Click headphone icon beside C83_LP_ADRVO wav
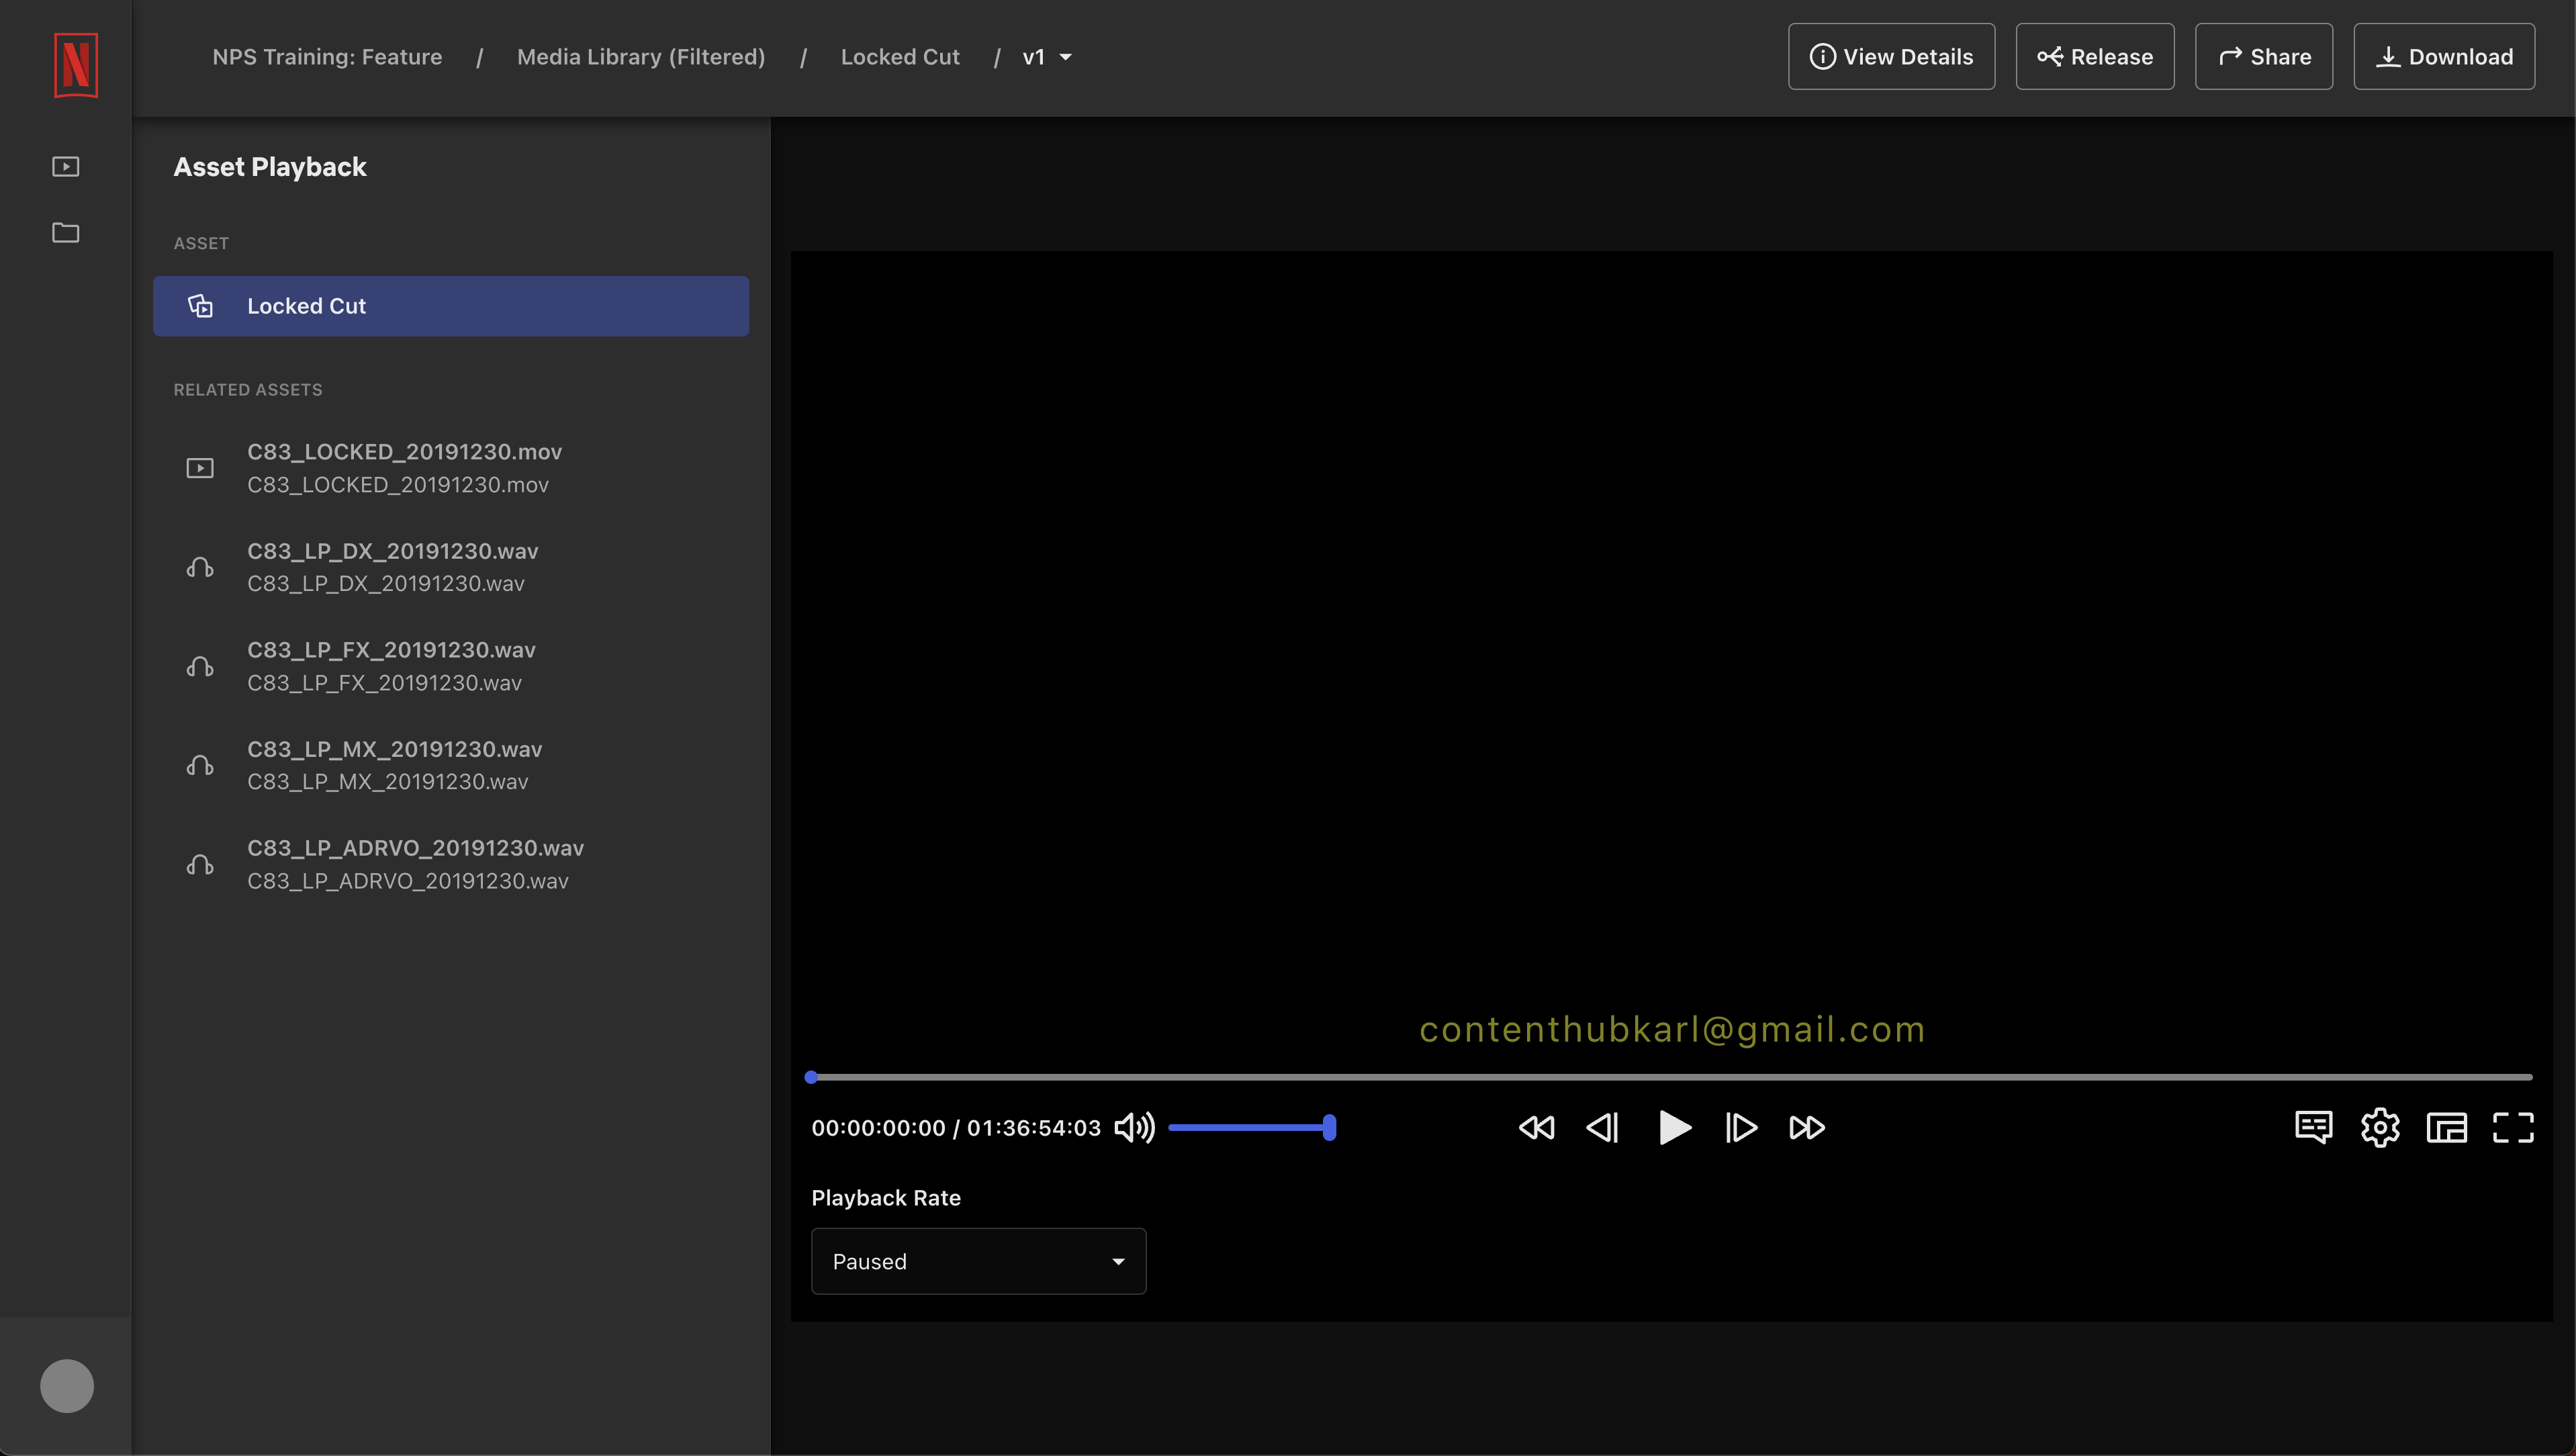This screenshot has height=1456, width=2576. tap(200, 864)
